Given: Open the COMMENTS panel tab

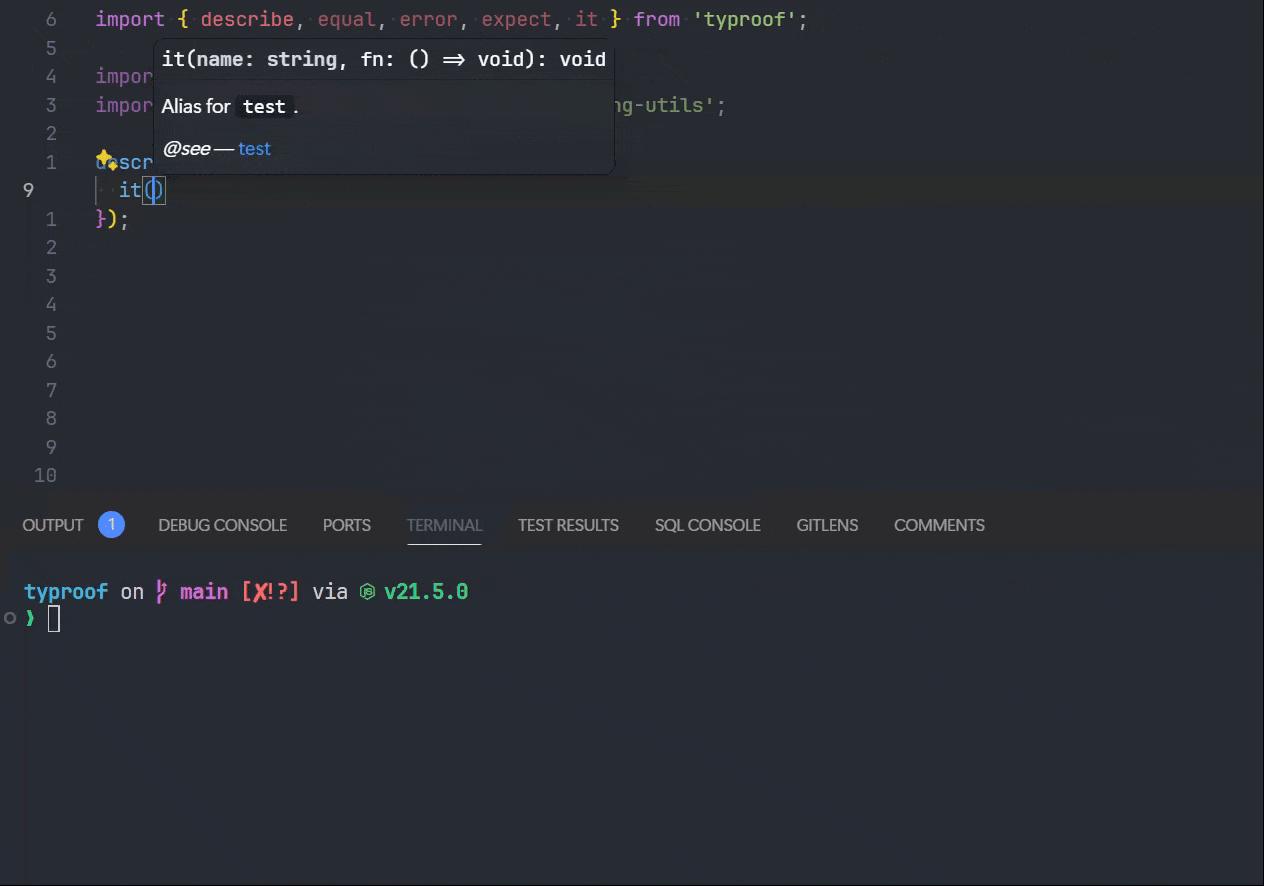Looking at the screenshot, I should [x=939, y=525].
